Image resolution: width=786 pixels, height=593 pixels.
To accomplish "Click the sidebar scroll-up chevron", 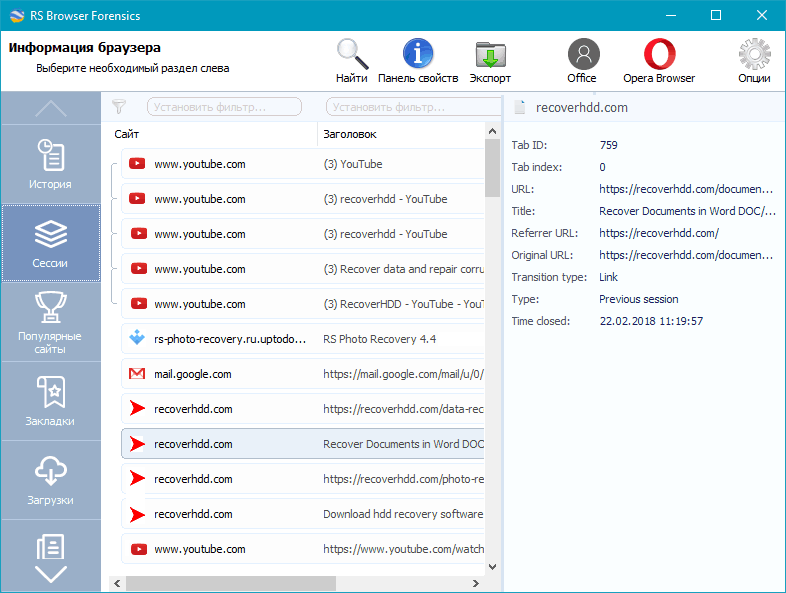I will [x=51, y=108].
